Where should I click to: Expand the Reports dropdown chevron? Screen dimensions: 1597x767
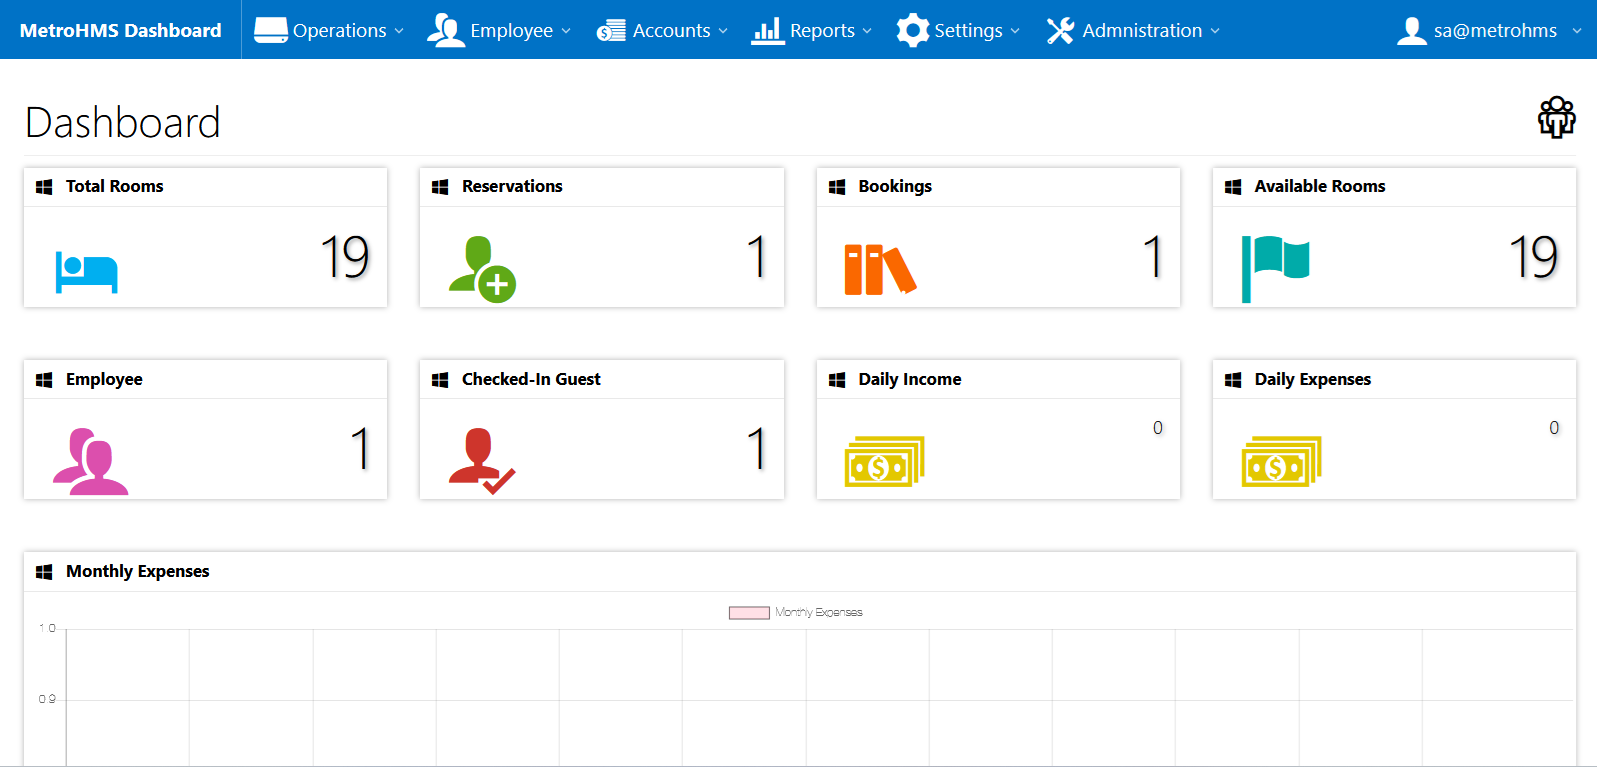click(867, 31)
